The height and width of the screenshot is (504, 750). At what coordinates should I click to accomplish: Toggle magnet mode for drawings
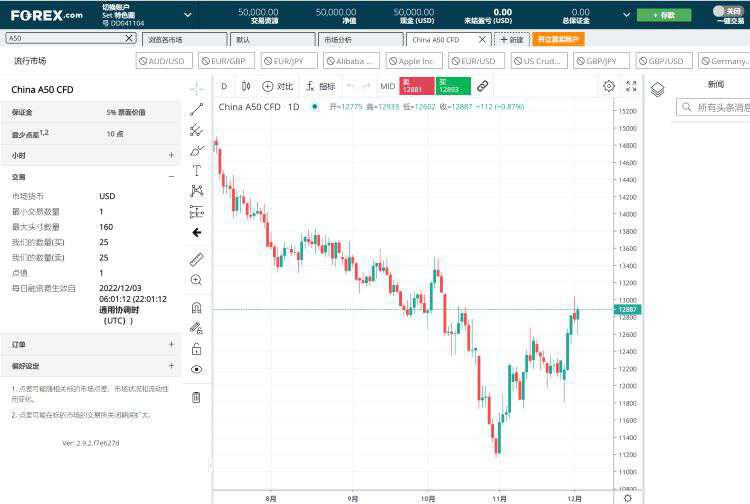point(196,307)
